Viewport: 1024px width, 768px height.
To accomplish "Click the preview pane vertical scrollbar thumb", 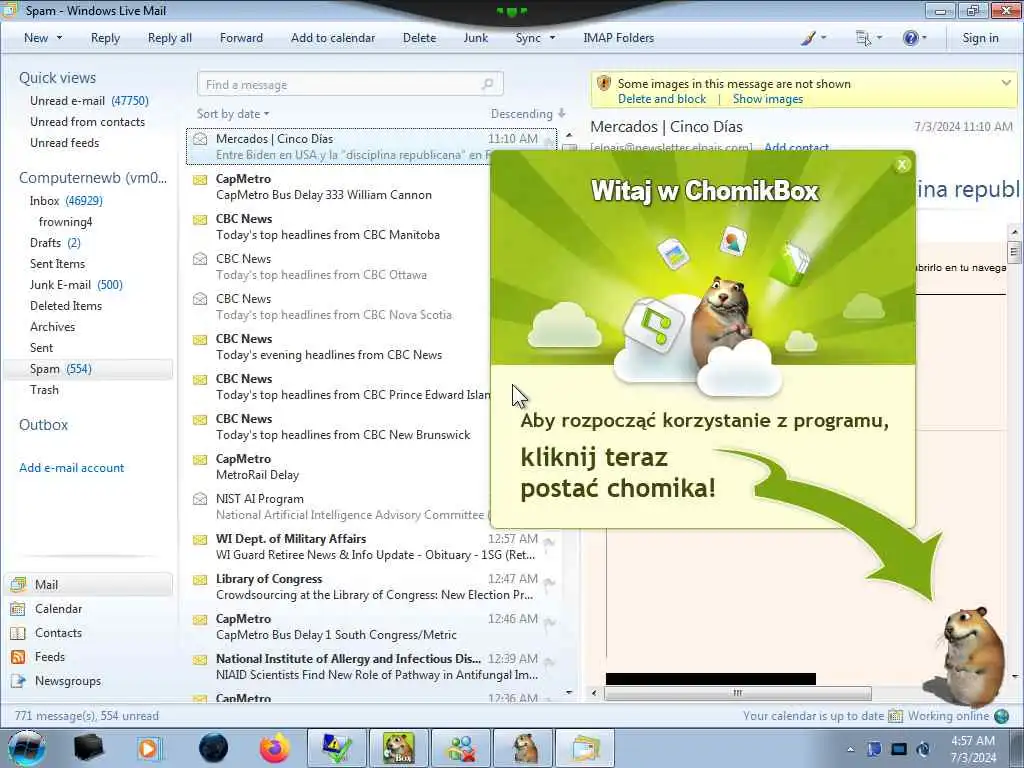I will coord(1014,251).
